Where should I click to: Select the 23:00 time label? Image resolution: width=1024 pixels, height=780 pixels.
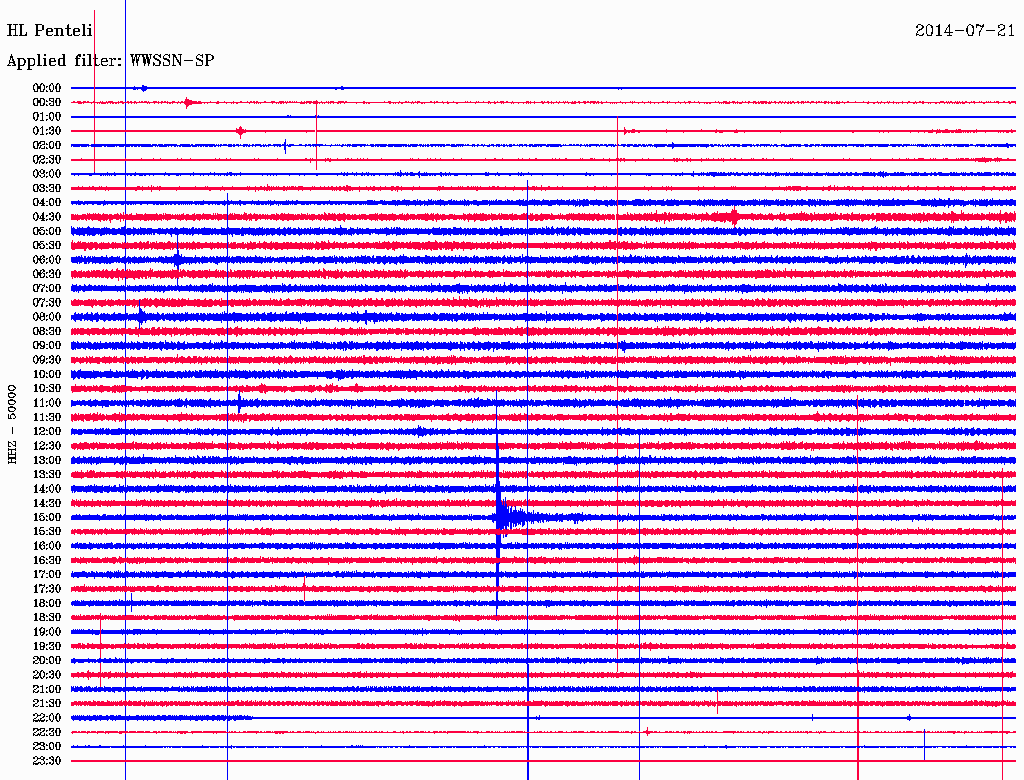(x=46, y=747)
